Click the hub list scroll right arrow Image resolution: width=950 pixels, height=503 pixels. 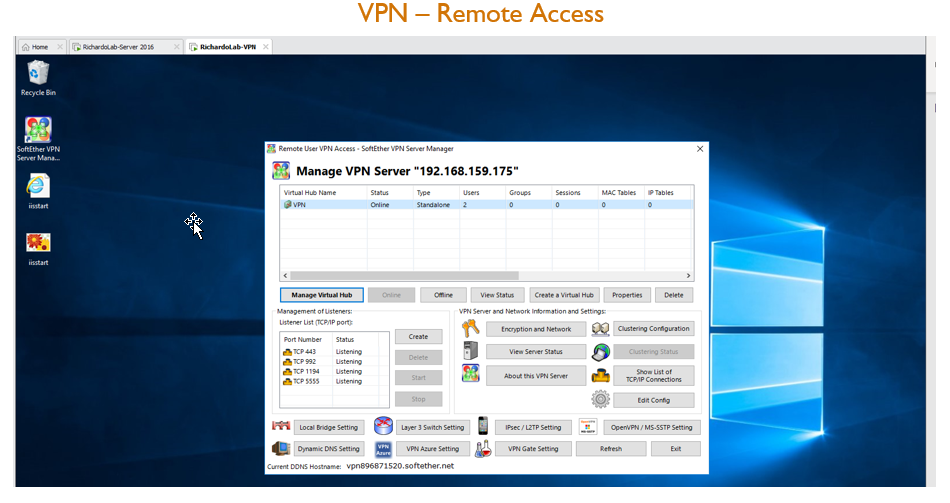coord(688,275)
